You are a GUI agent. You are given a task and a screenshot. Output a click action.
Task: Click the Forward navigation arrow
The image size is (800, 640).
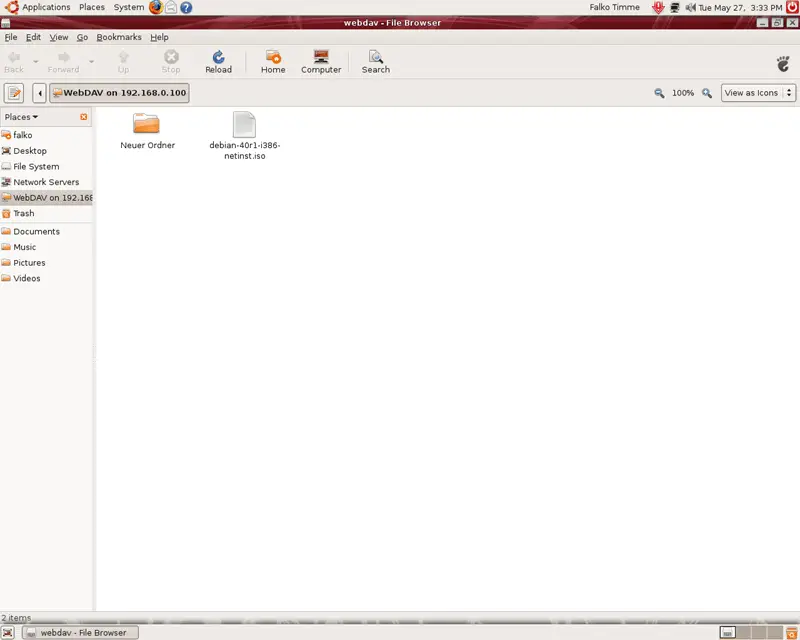(64, 62)
